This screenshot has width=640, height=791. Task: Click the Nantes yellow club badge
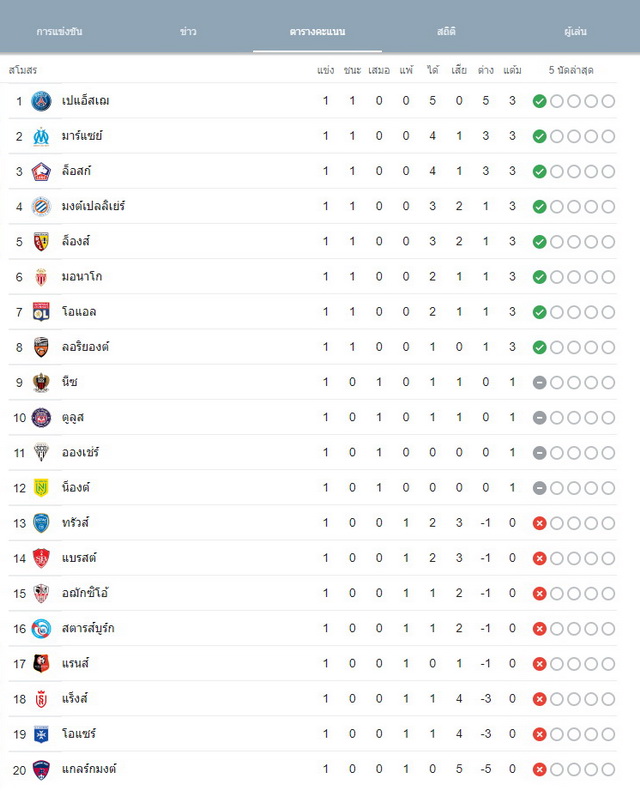coord(41,488)
